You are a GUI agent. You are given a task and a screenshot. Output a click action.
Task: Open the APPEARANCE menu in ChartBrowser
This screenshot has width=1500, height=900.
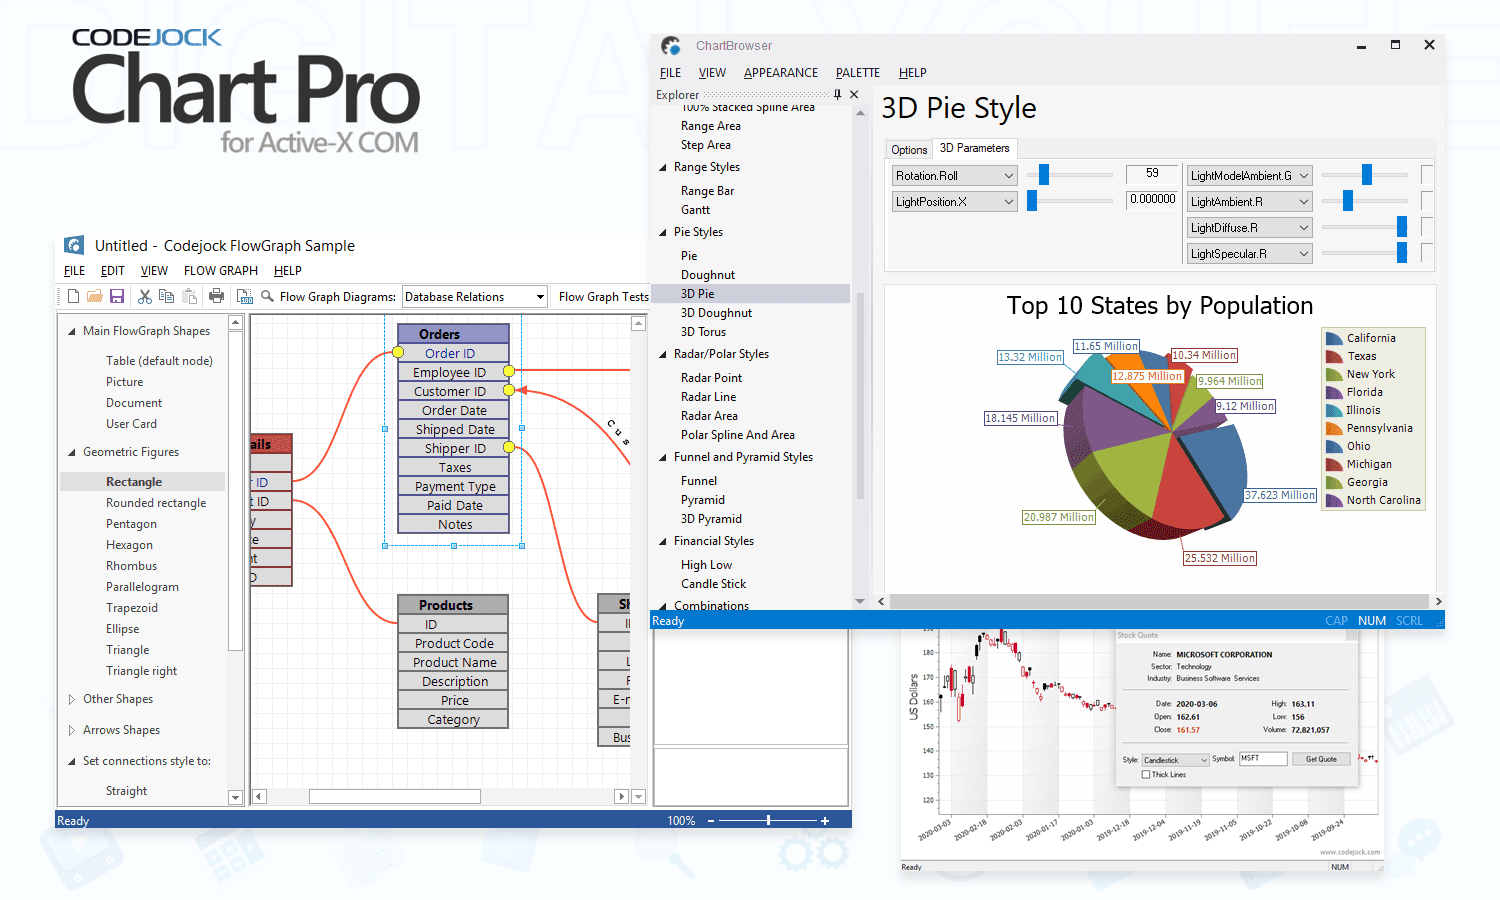point(781,73)
